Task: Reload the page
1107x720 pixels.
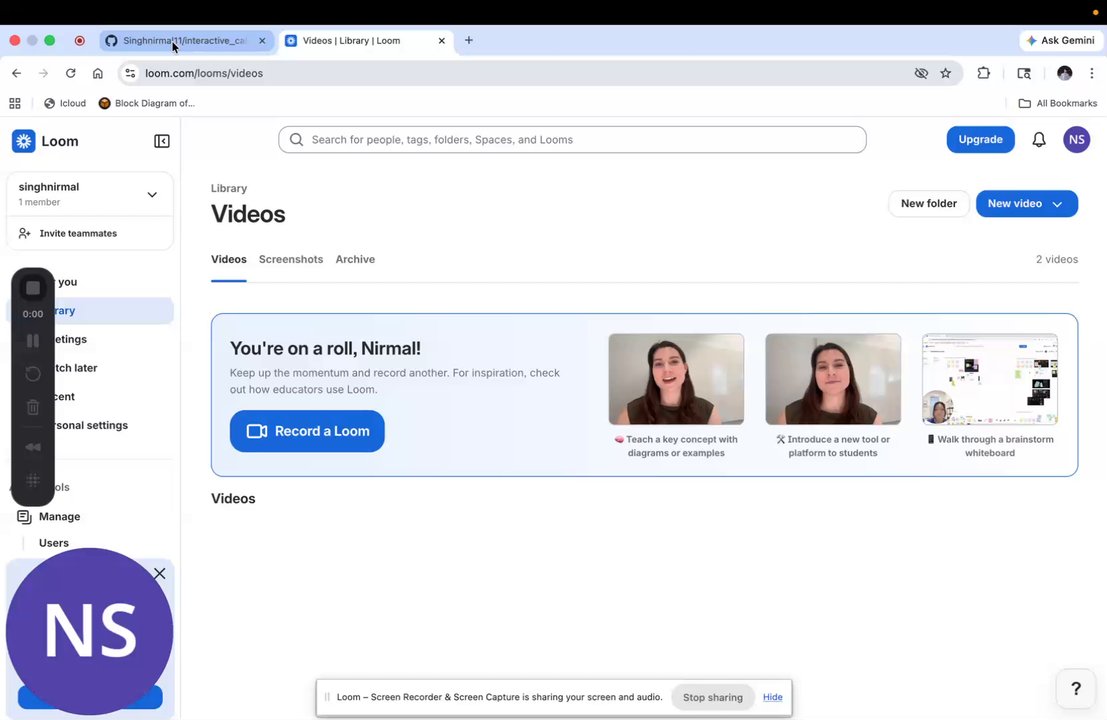Action: point(71,73)
